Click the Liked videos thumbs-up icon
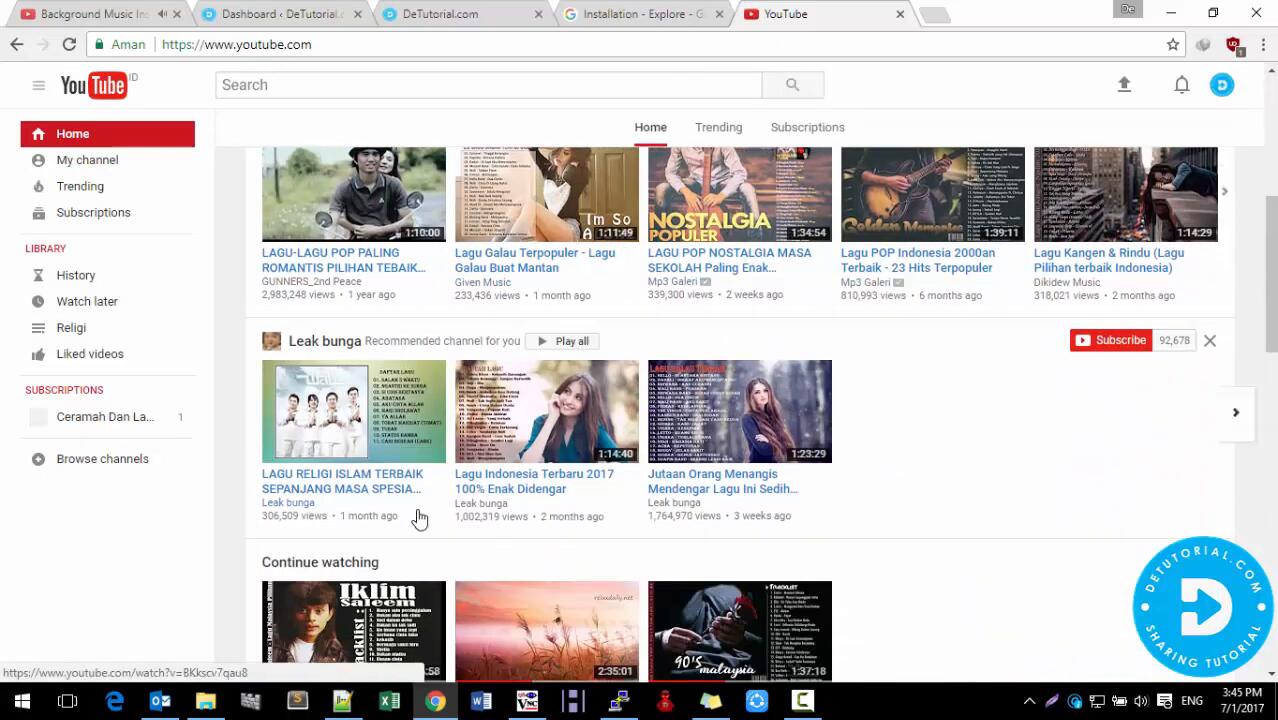The image size is (1278, 720). (x=38, y=354)
